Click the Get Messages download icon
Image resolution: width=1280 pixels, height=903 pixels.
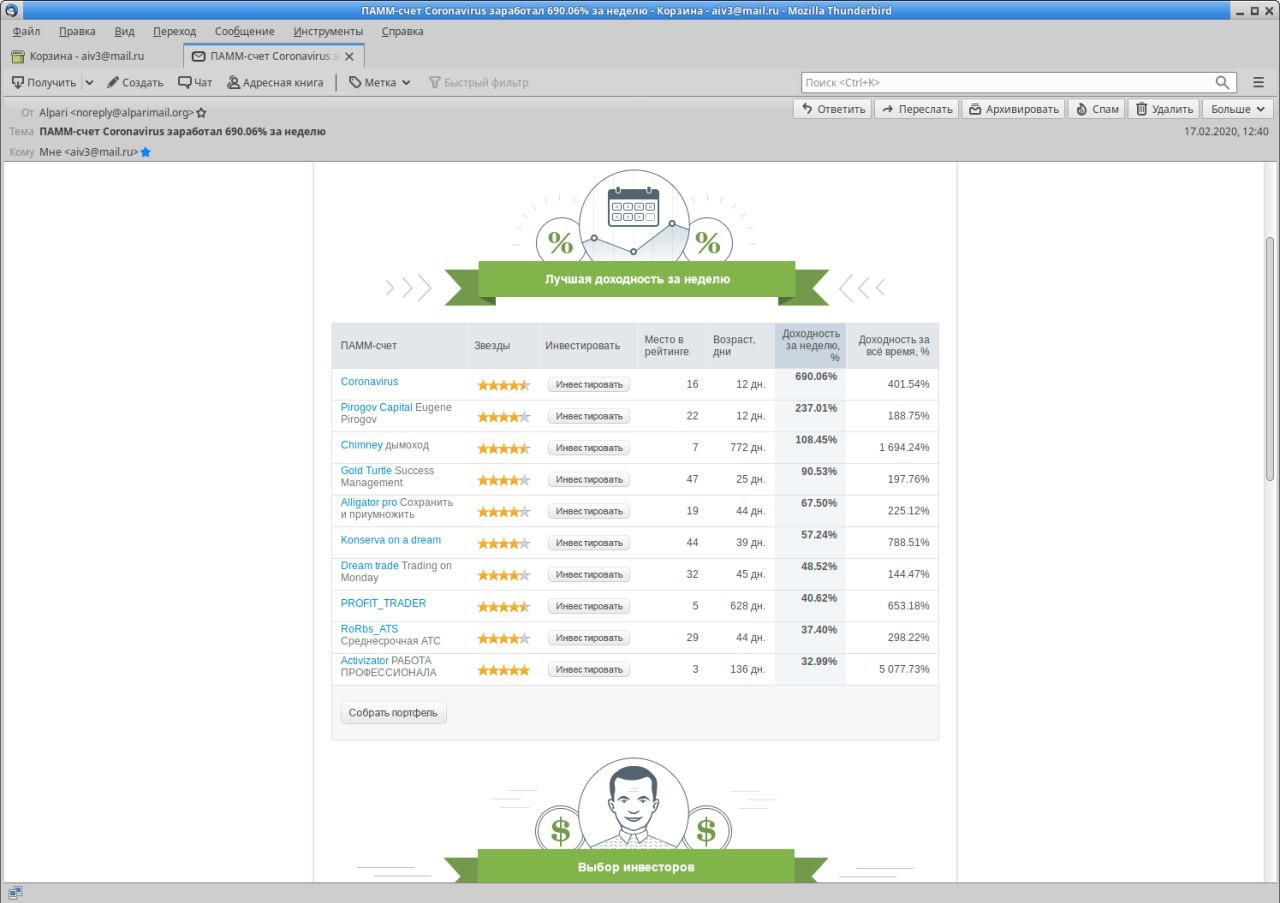(x=18, y=82)
